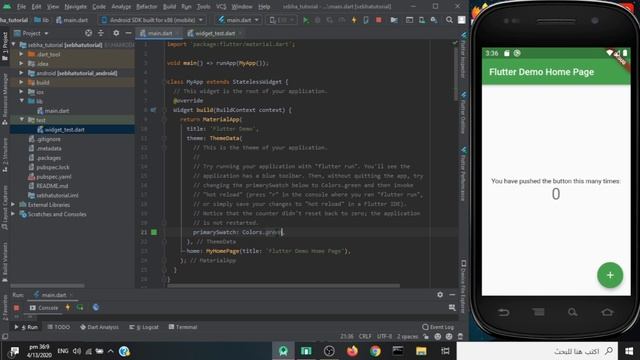
Task: Click the blue globe DevTools icon in Run panel
Action: (96, 307)
